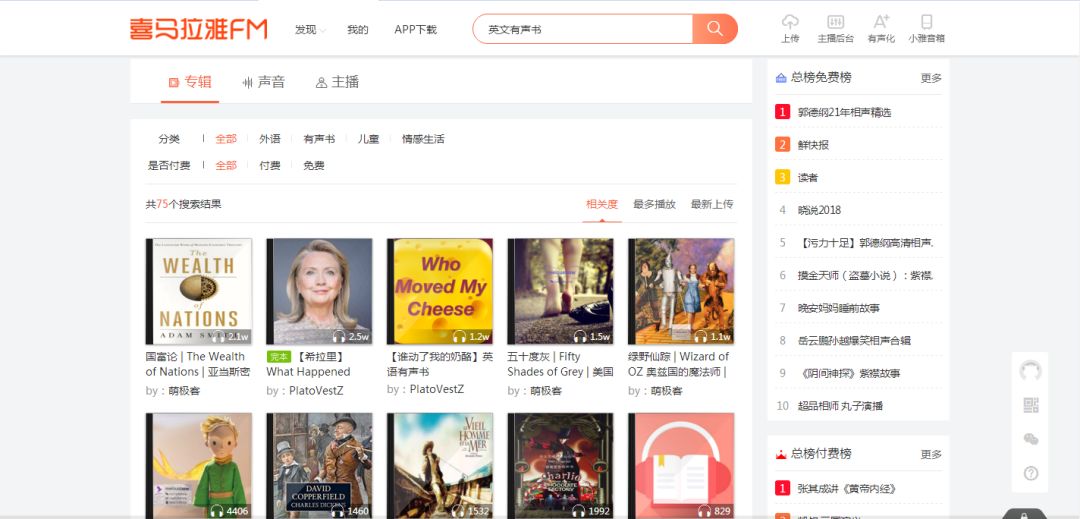The width and height of the screenshot is (1080, 519).
Task: Open the Fifty Shades of Grey cover
Action: (561, 291)
